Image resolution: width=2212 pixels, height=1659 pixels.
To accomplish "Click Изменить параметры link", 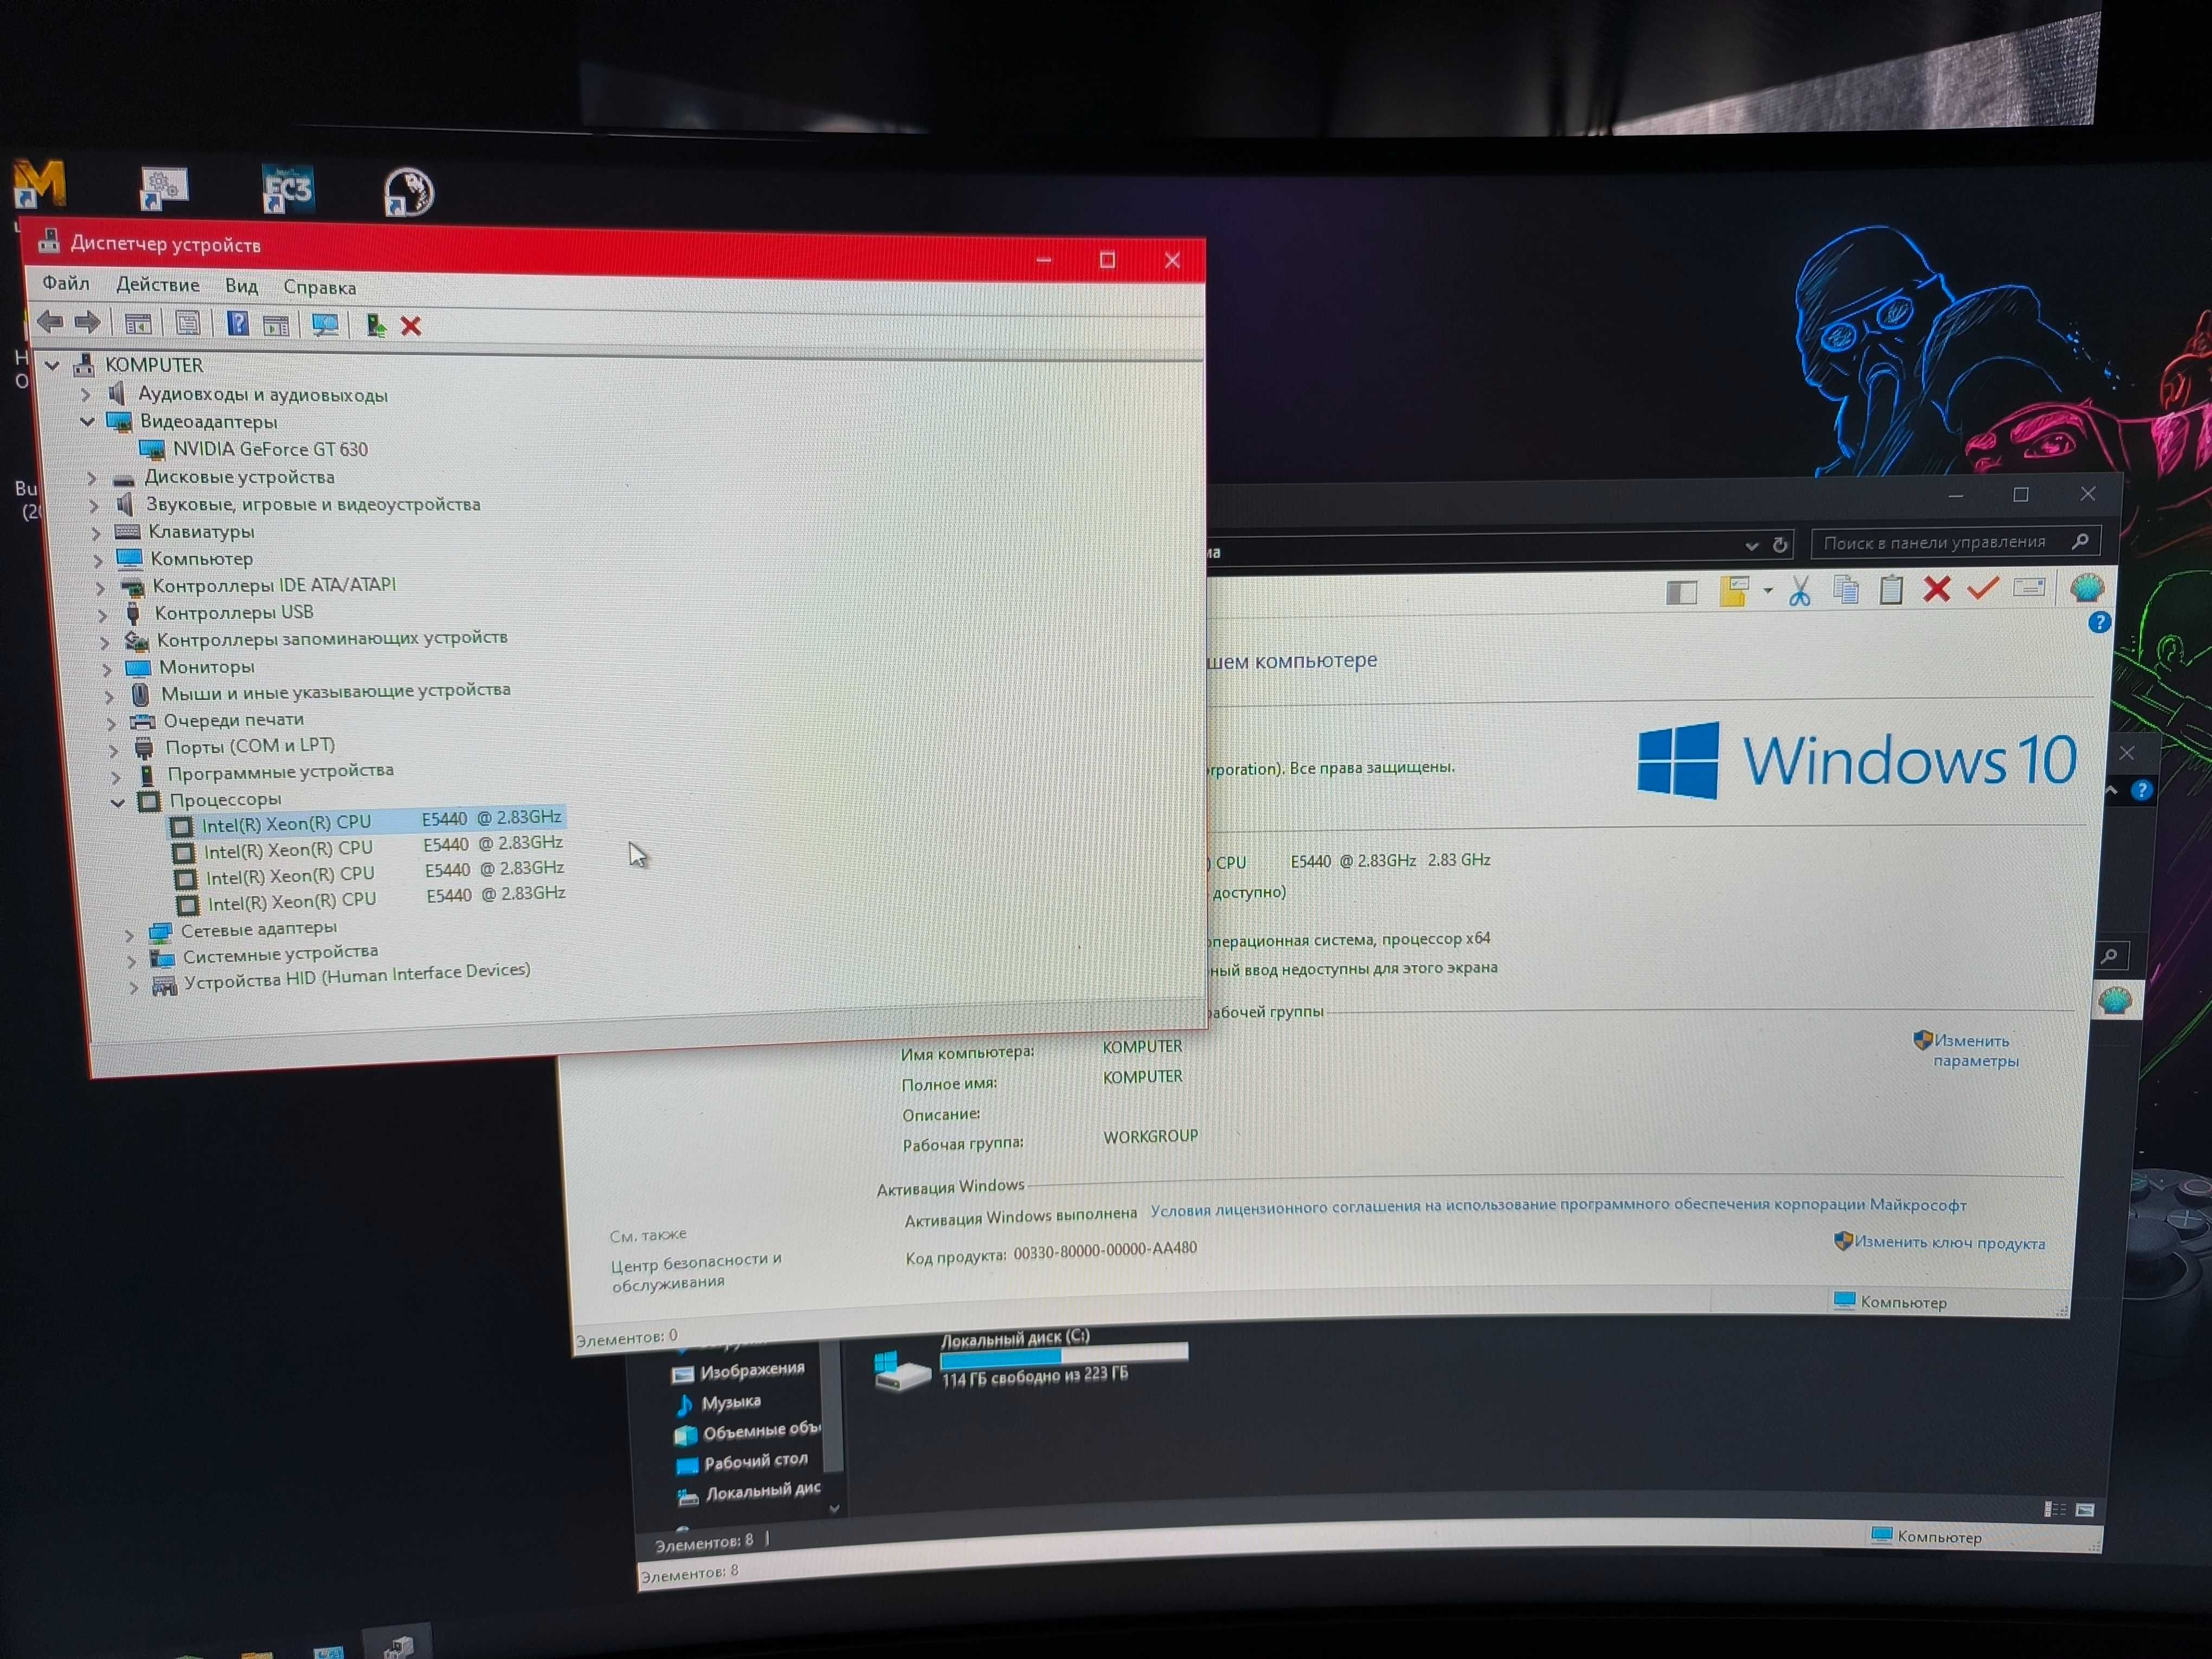I will tap(1975, 1051).
